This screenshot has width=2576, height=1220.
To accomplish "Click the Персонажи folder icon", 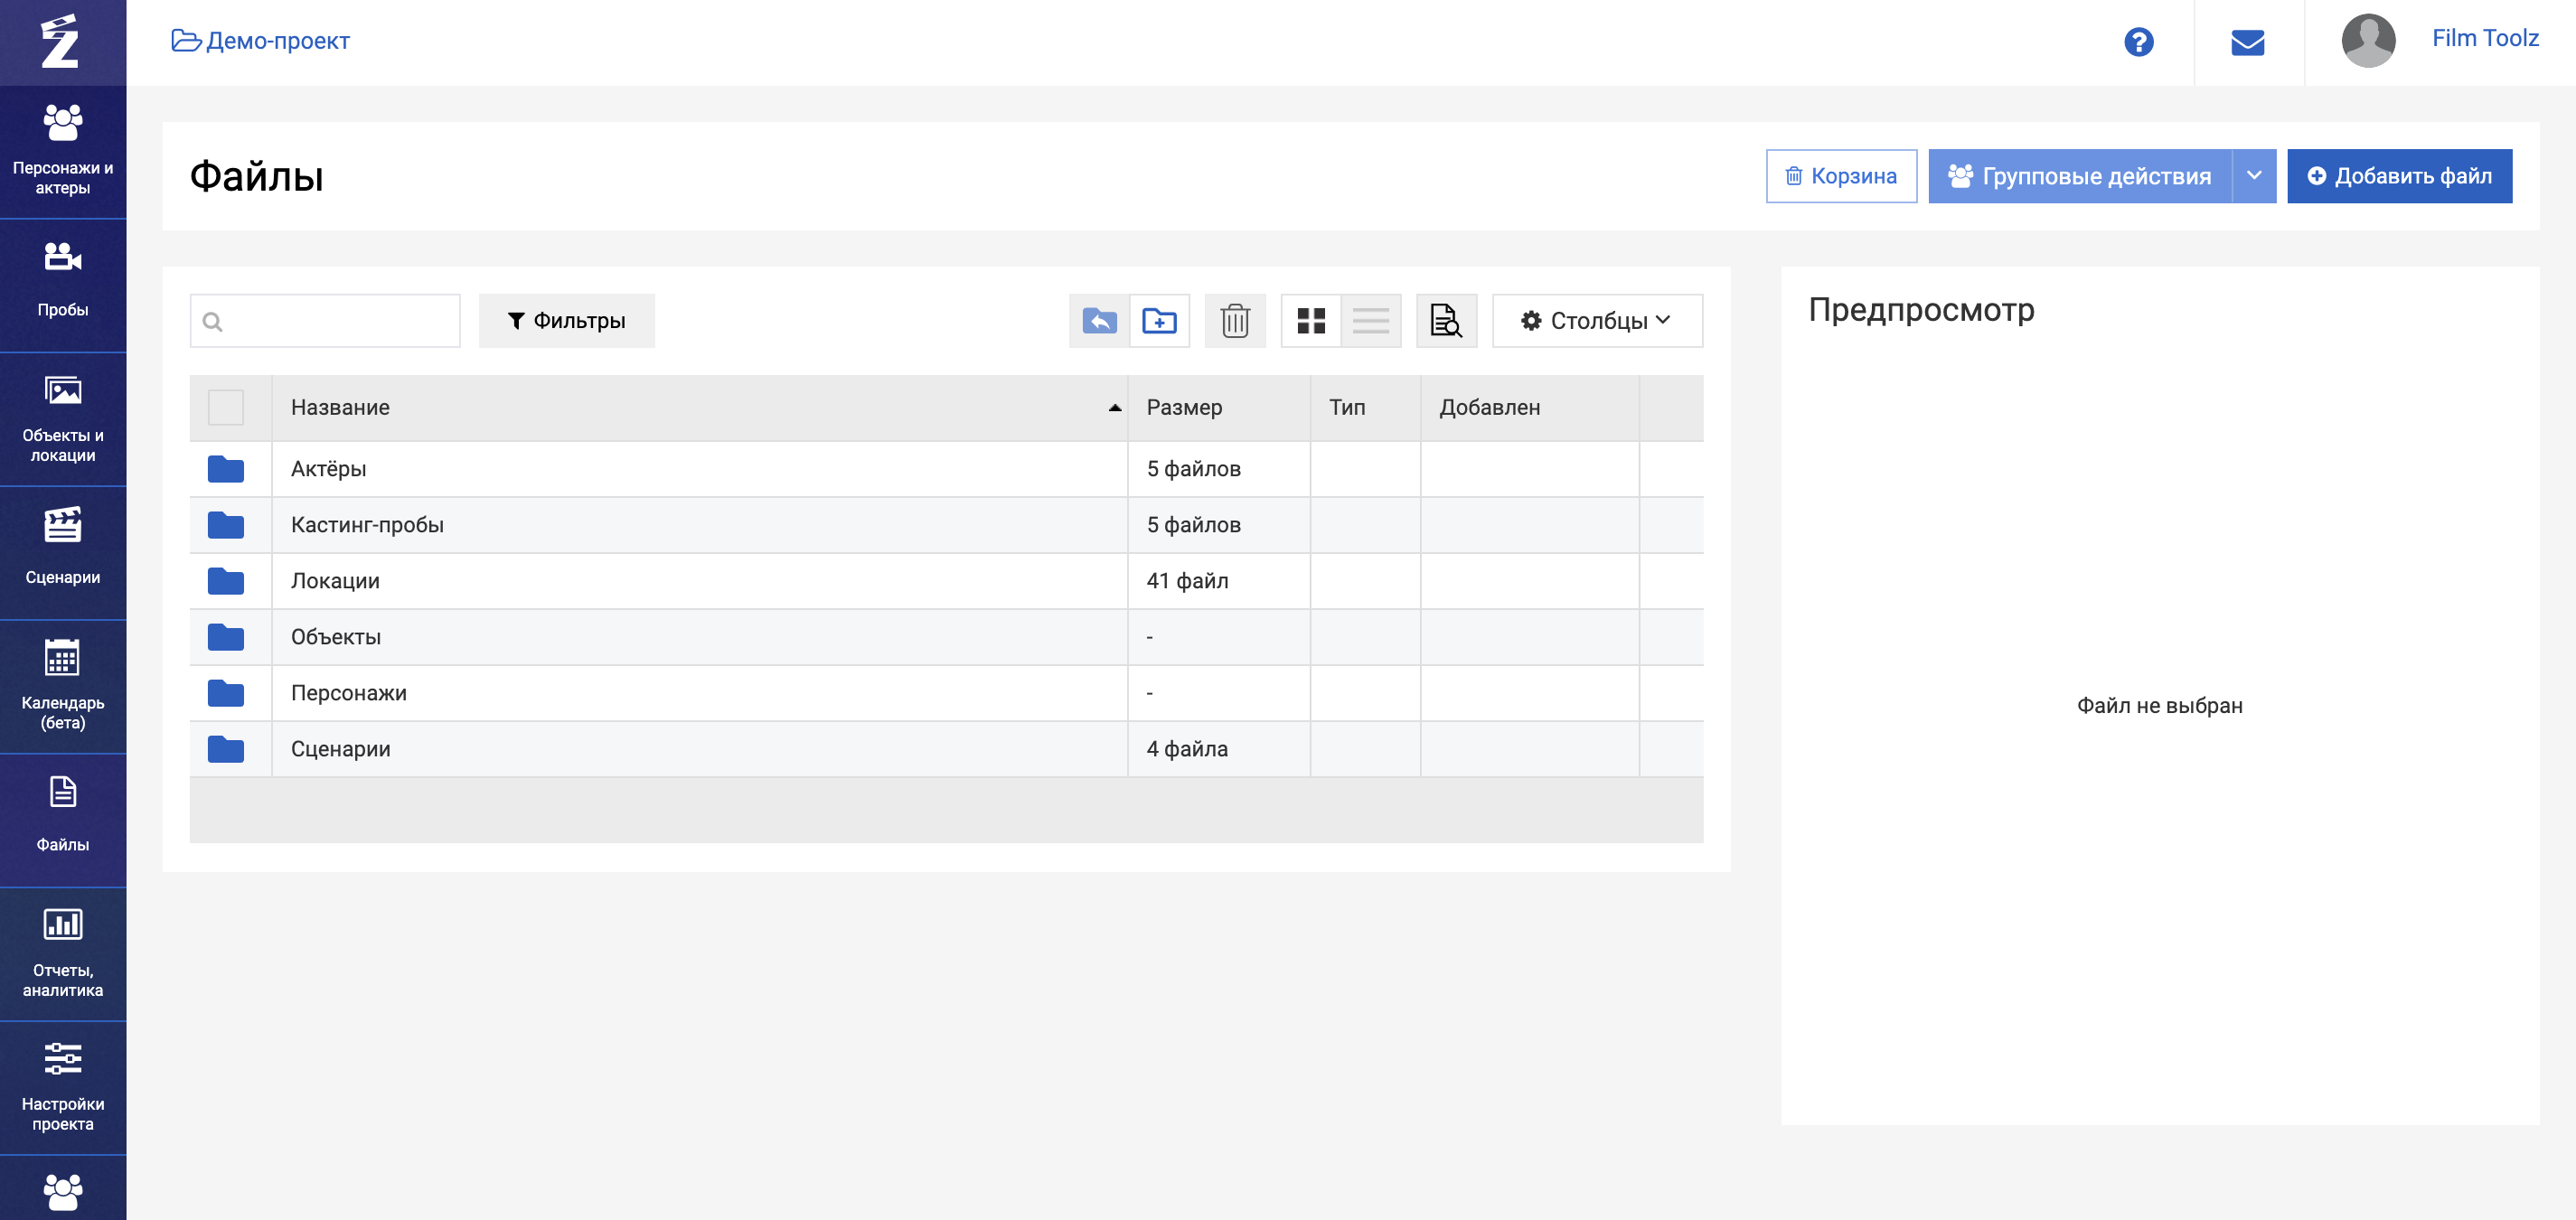I will click(x=225, y=693).
